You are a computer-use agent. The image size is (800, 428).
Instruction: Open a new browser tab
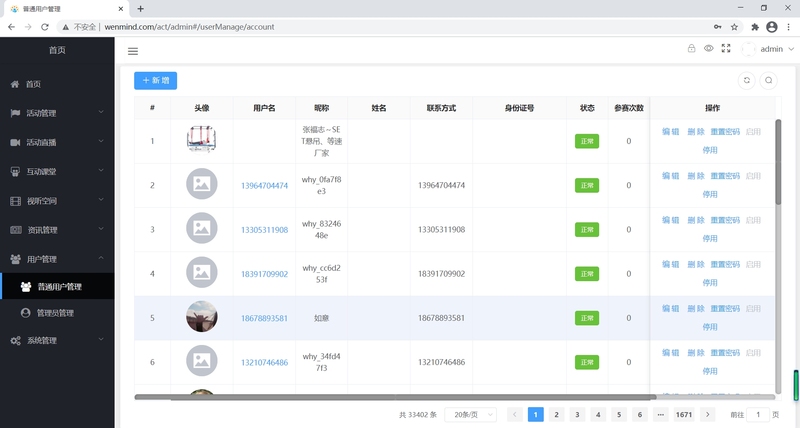pos(140,9)
